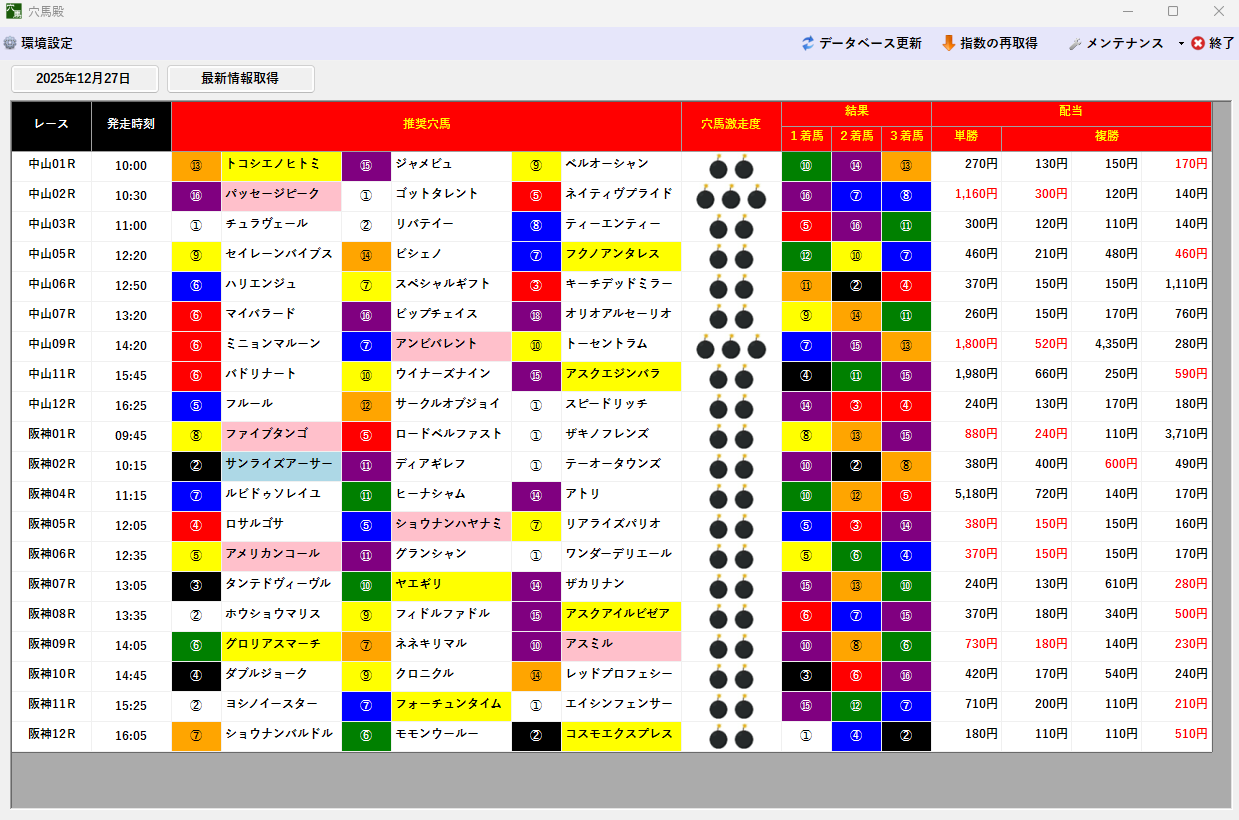
Task: Open the メンテナンス wrench icon
Action: 1074,43
